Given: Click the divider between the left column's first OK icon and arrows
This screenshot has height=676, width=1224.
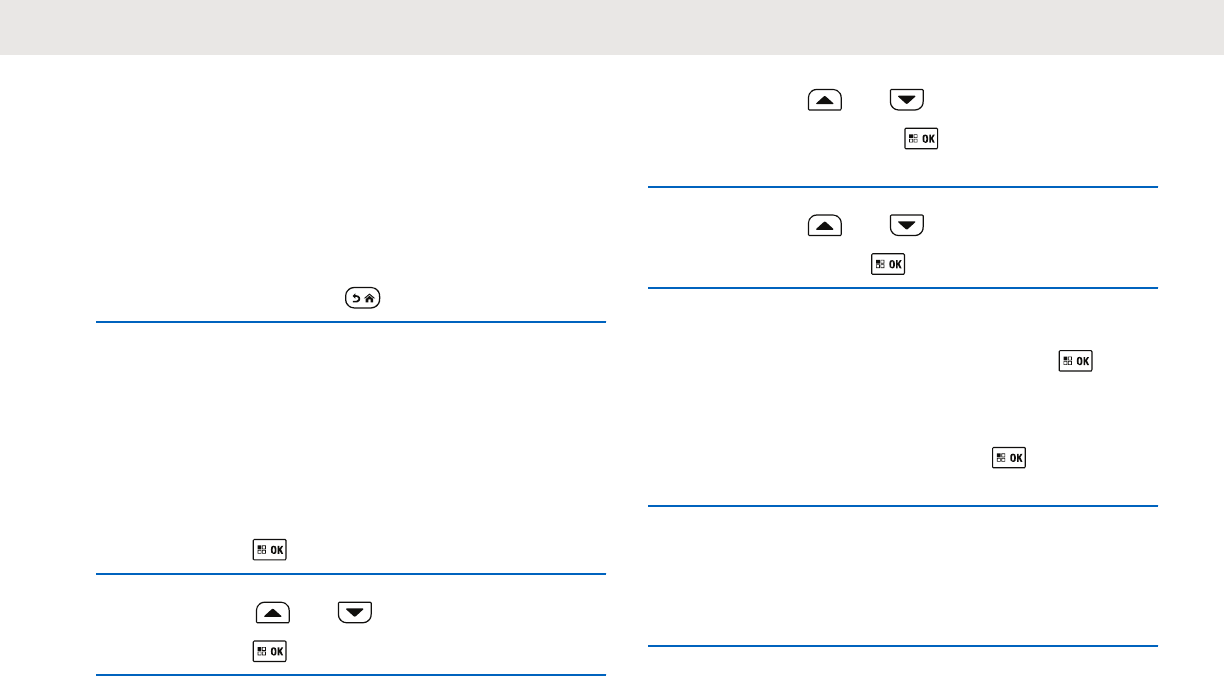Looking at the screenshot, I should (351, 574).
